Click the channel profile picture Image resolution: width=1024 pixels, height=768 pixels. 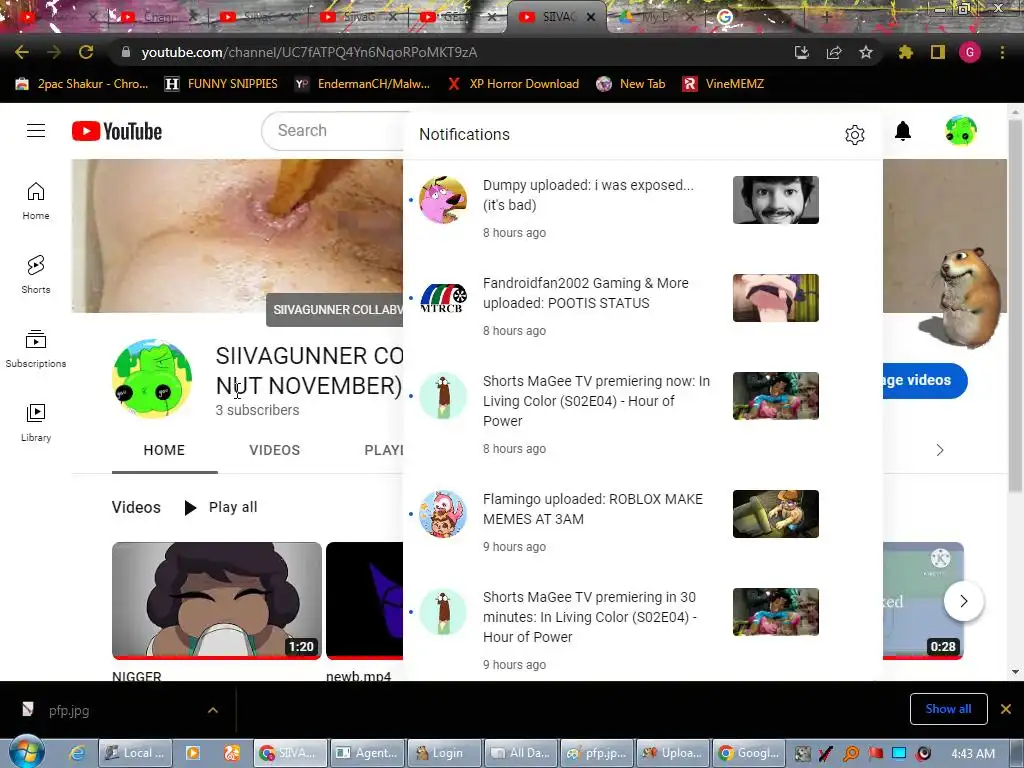[x=152, y=379]
